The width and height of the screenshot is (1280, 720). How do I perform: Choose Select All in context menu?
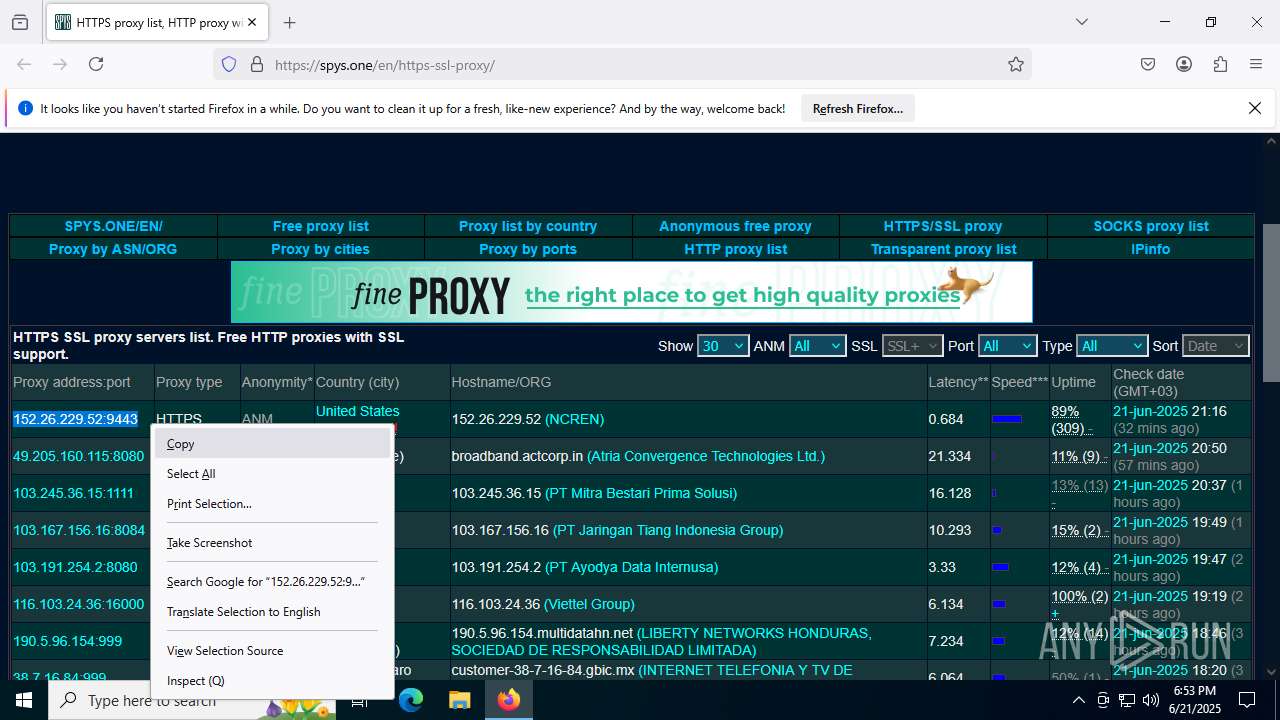point(272,474)
